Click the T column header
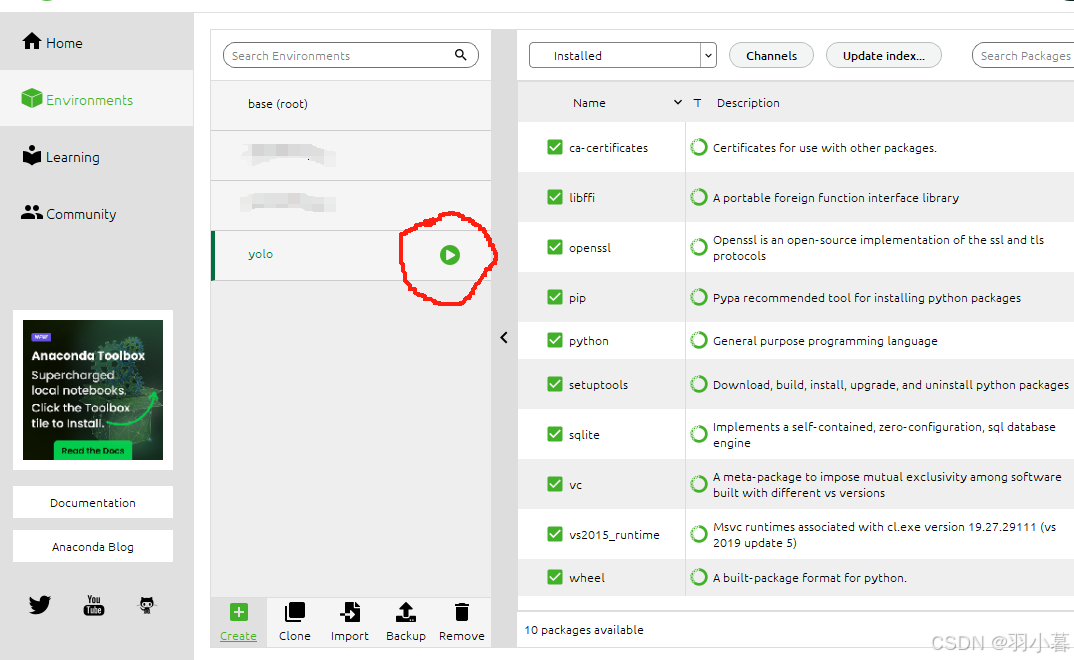This screenshot has height=660, width=1074. pos(697,103)
